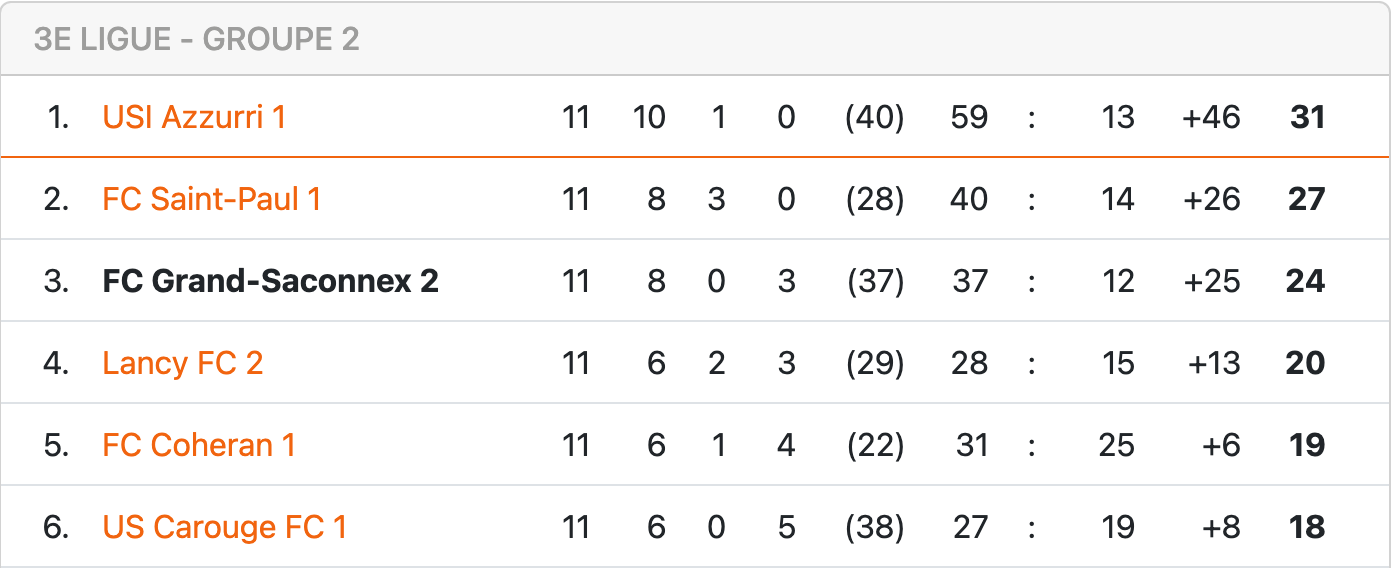The image size is (1392, 568).
Task: Click FC Saint-Paul's 27 points total
Action: (x=1306, y=199)
